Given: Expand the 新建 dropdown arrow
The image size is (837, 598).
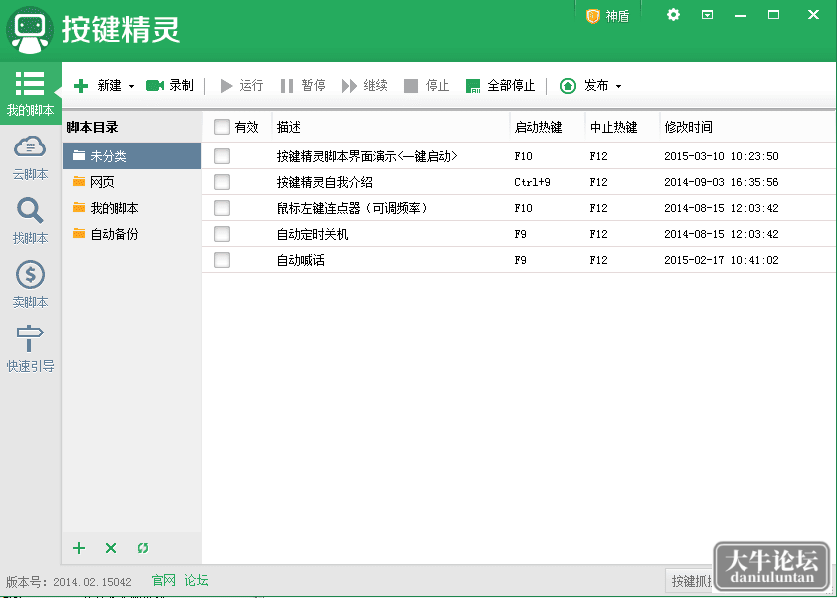Looking at the screenshot, I should coord(131,86).
